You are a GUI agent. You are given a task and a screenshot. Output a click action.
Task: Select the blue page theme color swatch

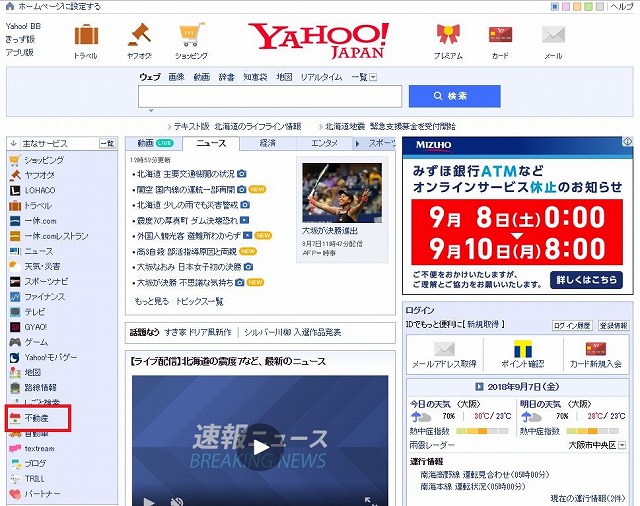pyautogui.click(x=555, y=6)
